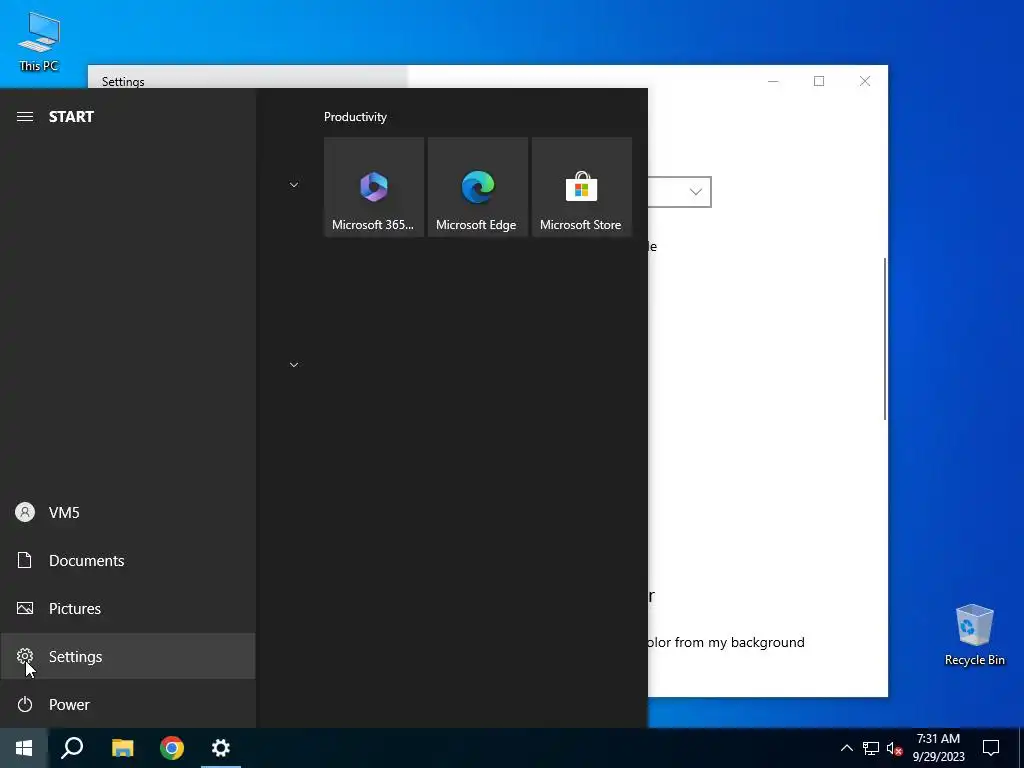Switch to the Settings app in the taskbar
Viewport: 1024px width, 768px height.
pos(221,748)
